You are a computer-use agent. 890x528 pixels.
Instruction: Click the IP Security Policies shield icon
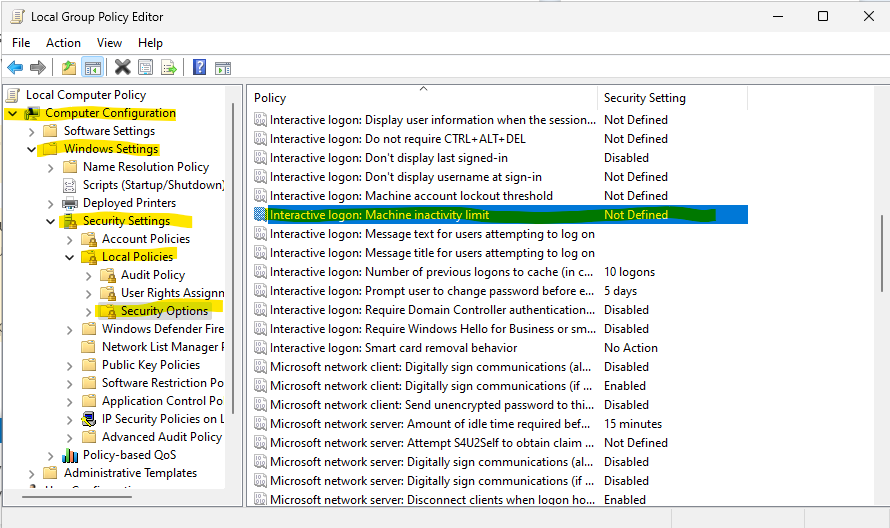[x=89, y=419]
